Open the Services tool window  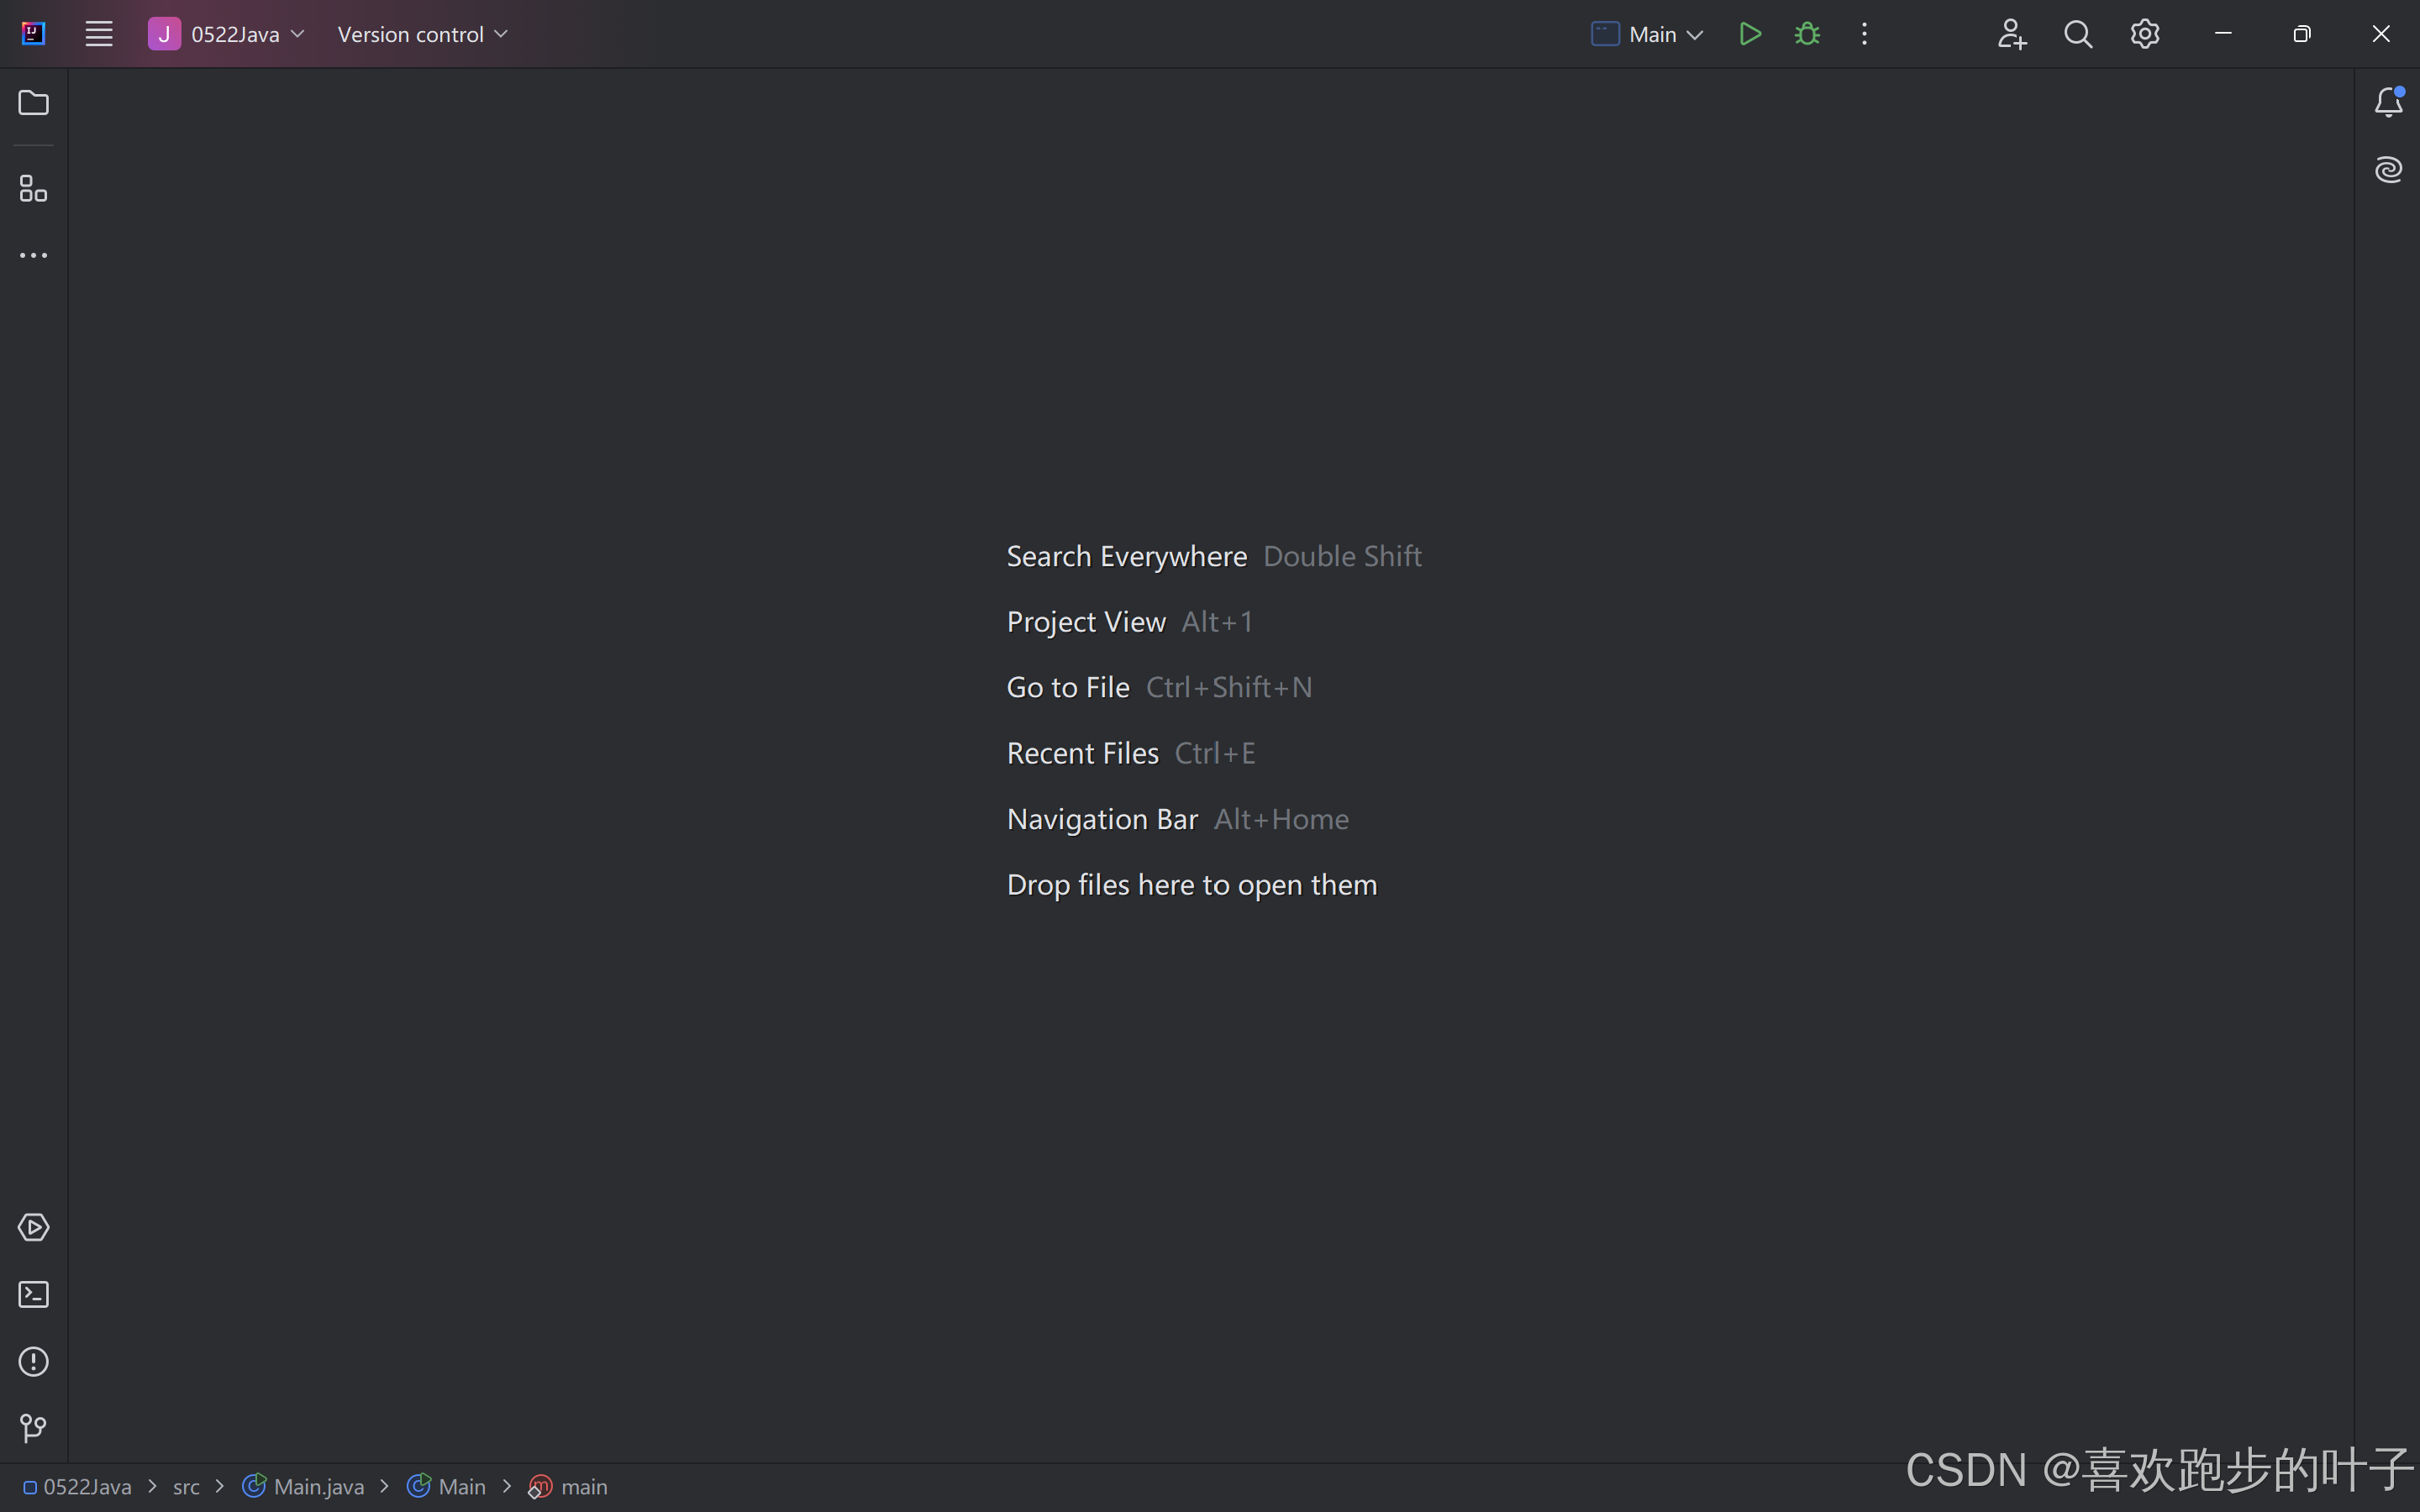point(33,1227)
